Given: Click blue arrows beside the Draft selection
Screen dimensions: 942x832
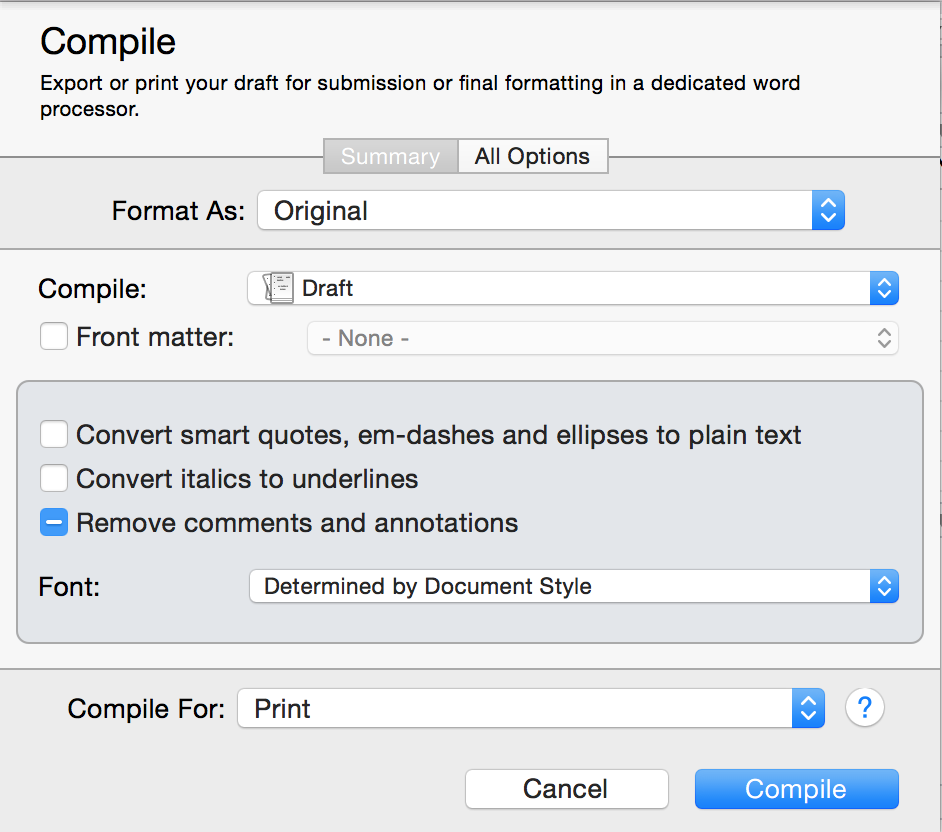Looking at the screenshot, I should point(883,288).
